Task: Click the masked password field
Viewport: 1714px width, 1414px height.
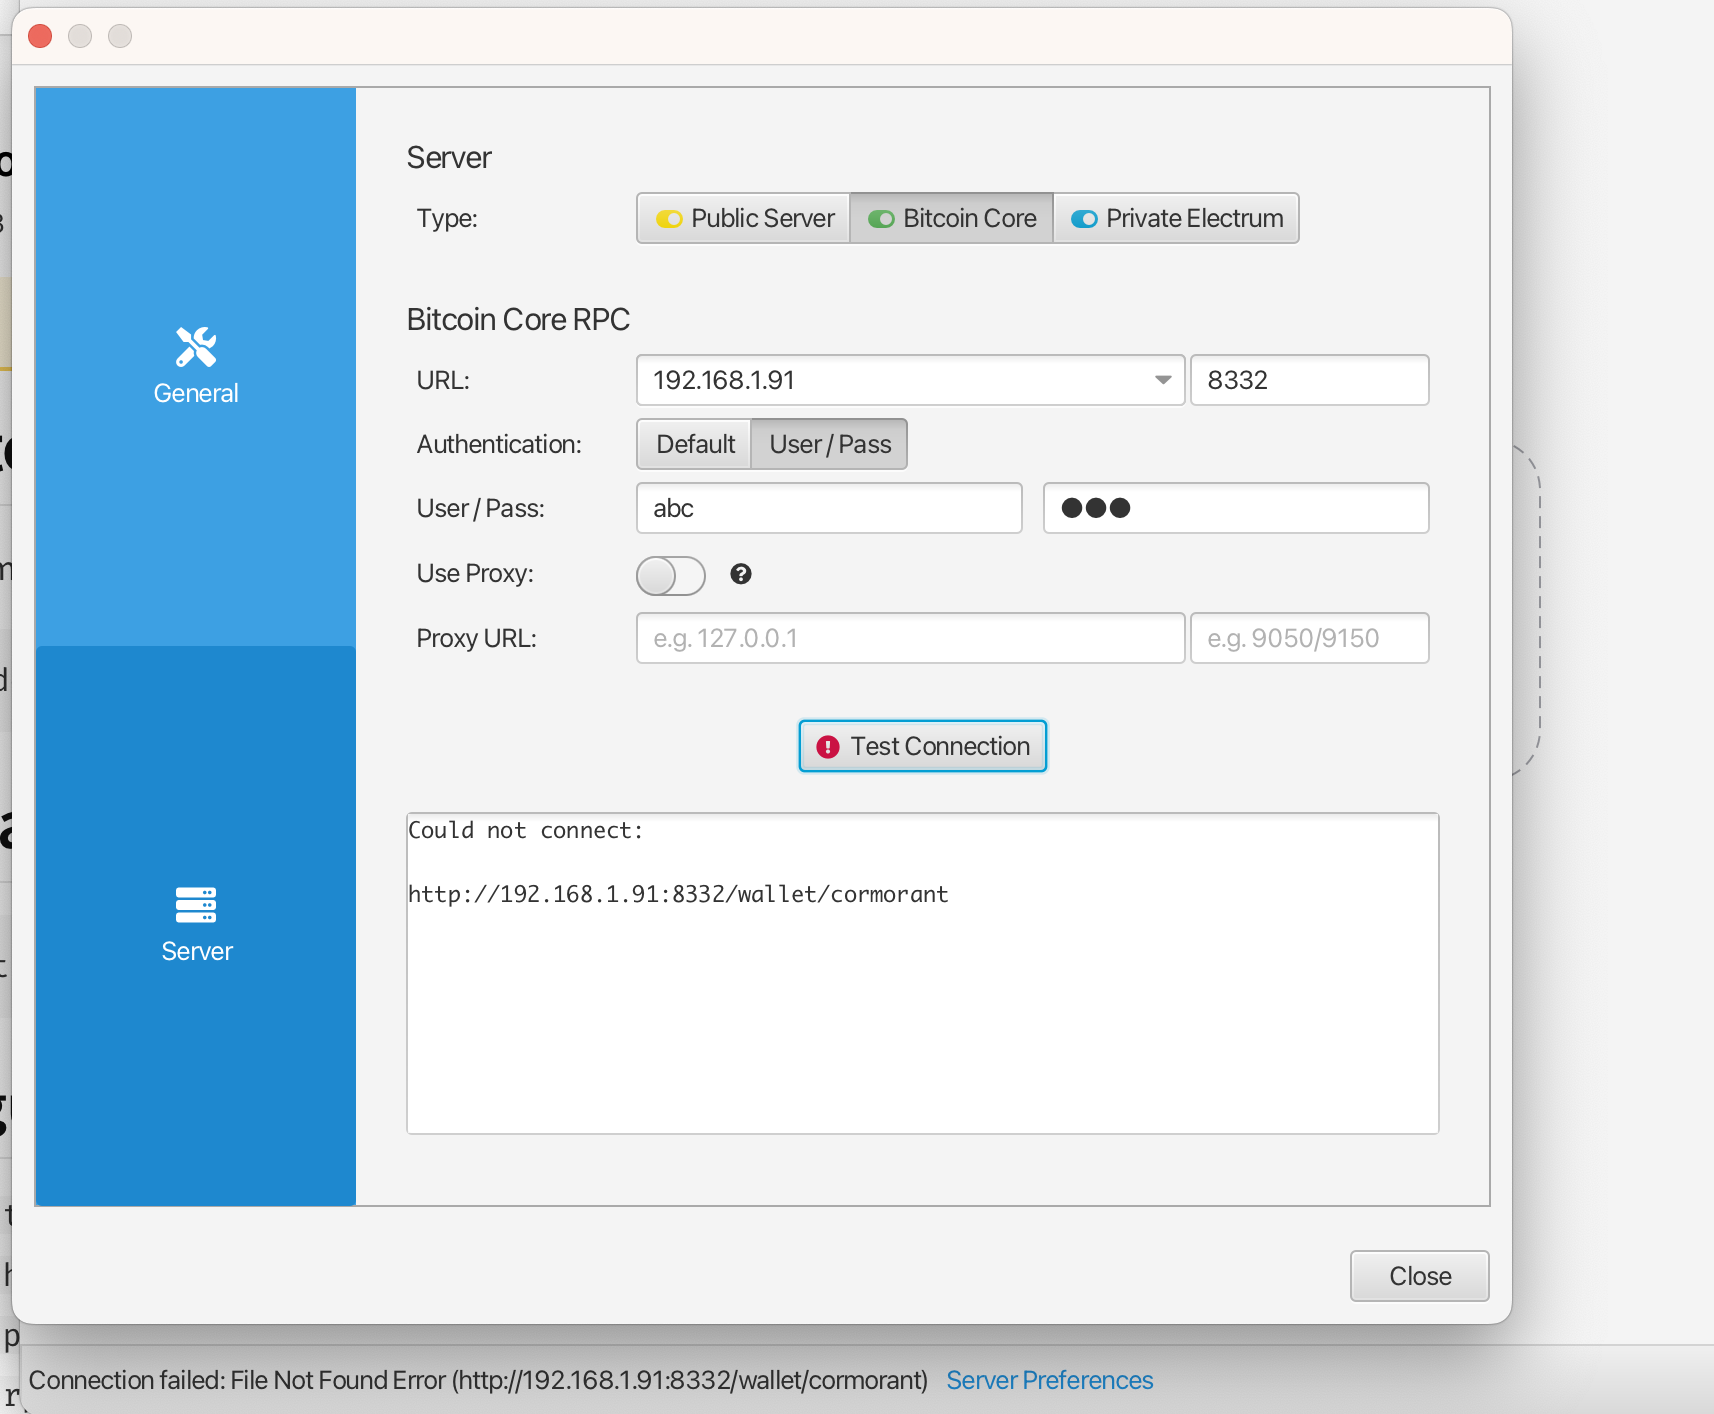Action: (x=1235, y=508)
